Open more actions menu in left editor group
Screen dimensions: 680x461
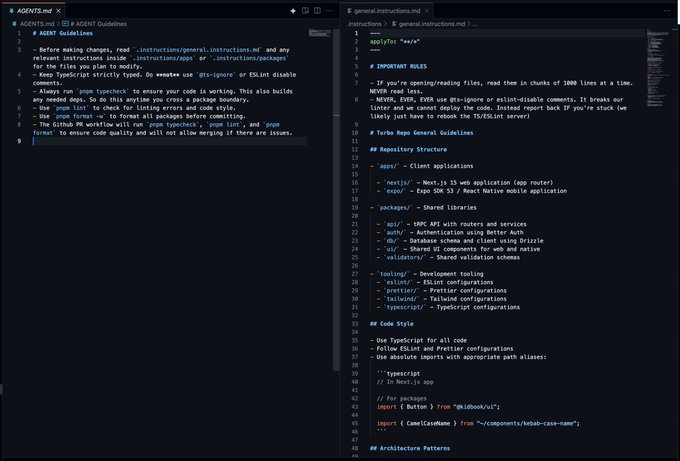click(329, 11)
